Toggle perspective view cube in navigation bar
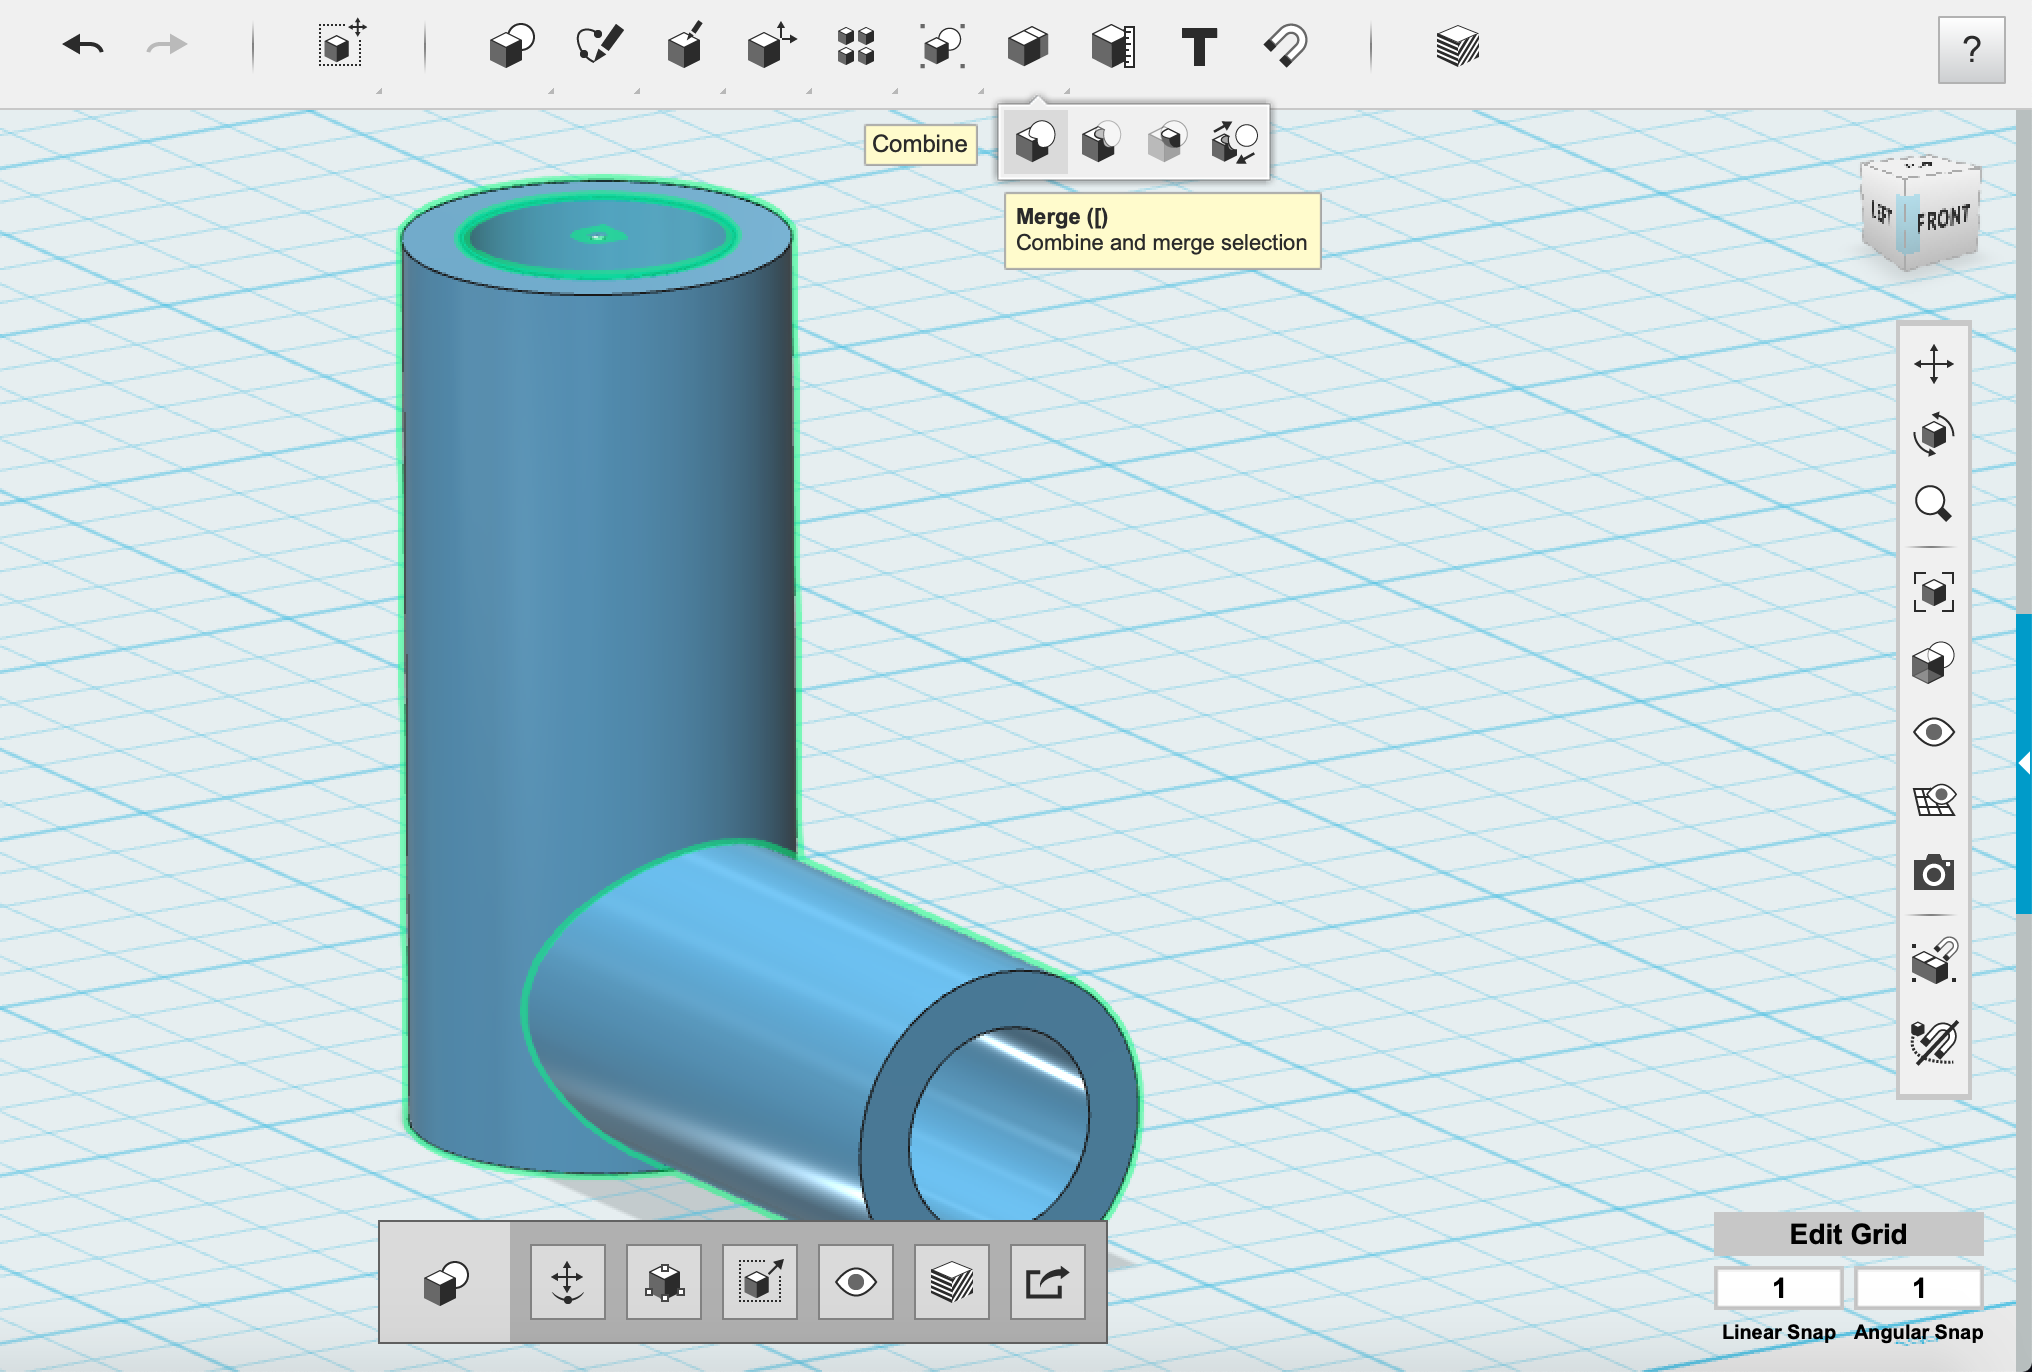 (1933, 663)
